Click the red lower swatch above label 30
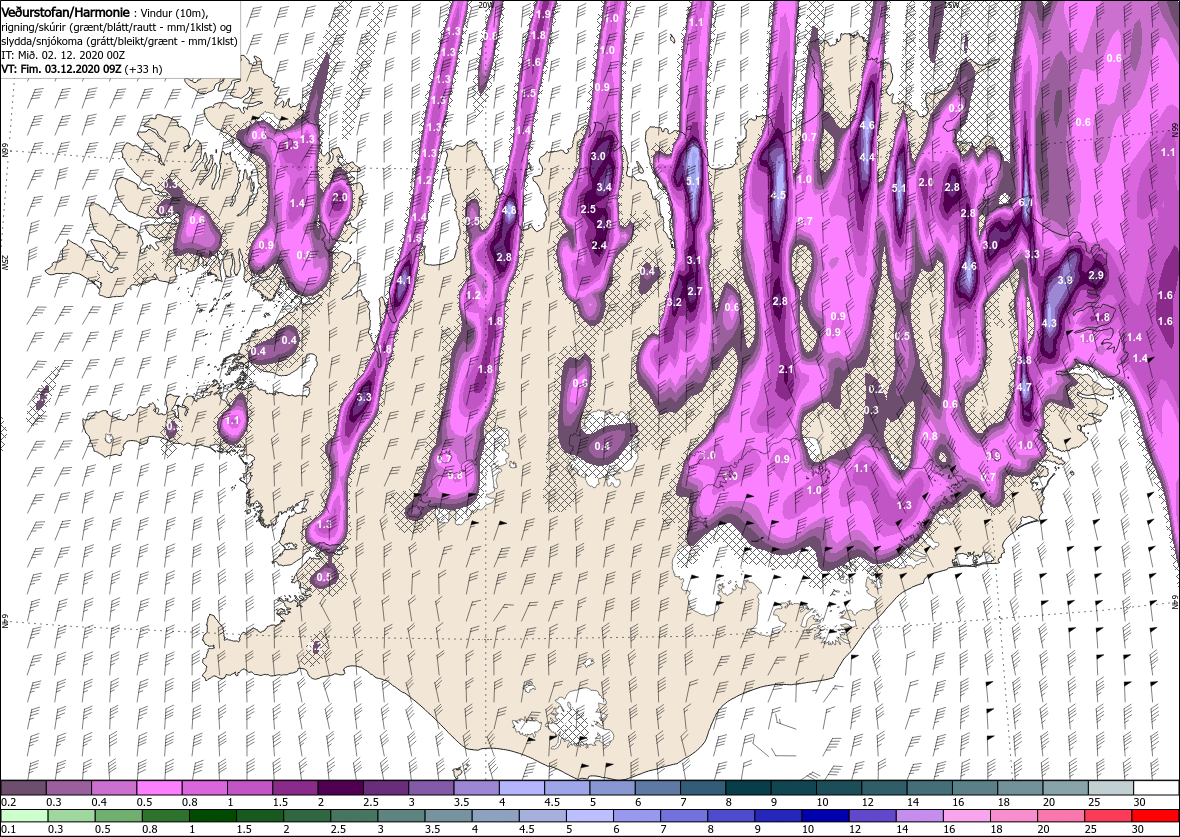The width and height of the screenshot is (1180, 837). tap(1154, 817)
